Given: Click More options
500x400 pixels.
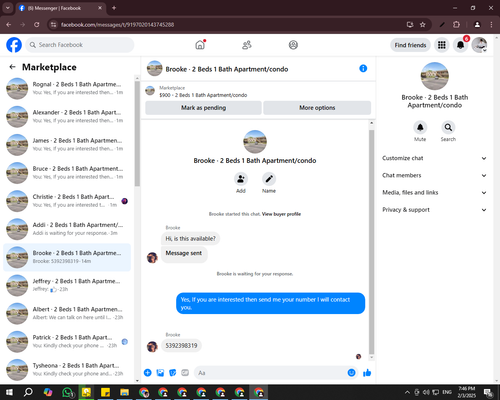Looking at the screenshot, I should click(317, 108).
